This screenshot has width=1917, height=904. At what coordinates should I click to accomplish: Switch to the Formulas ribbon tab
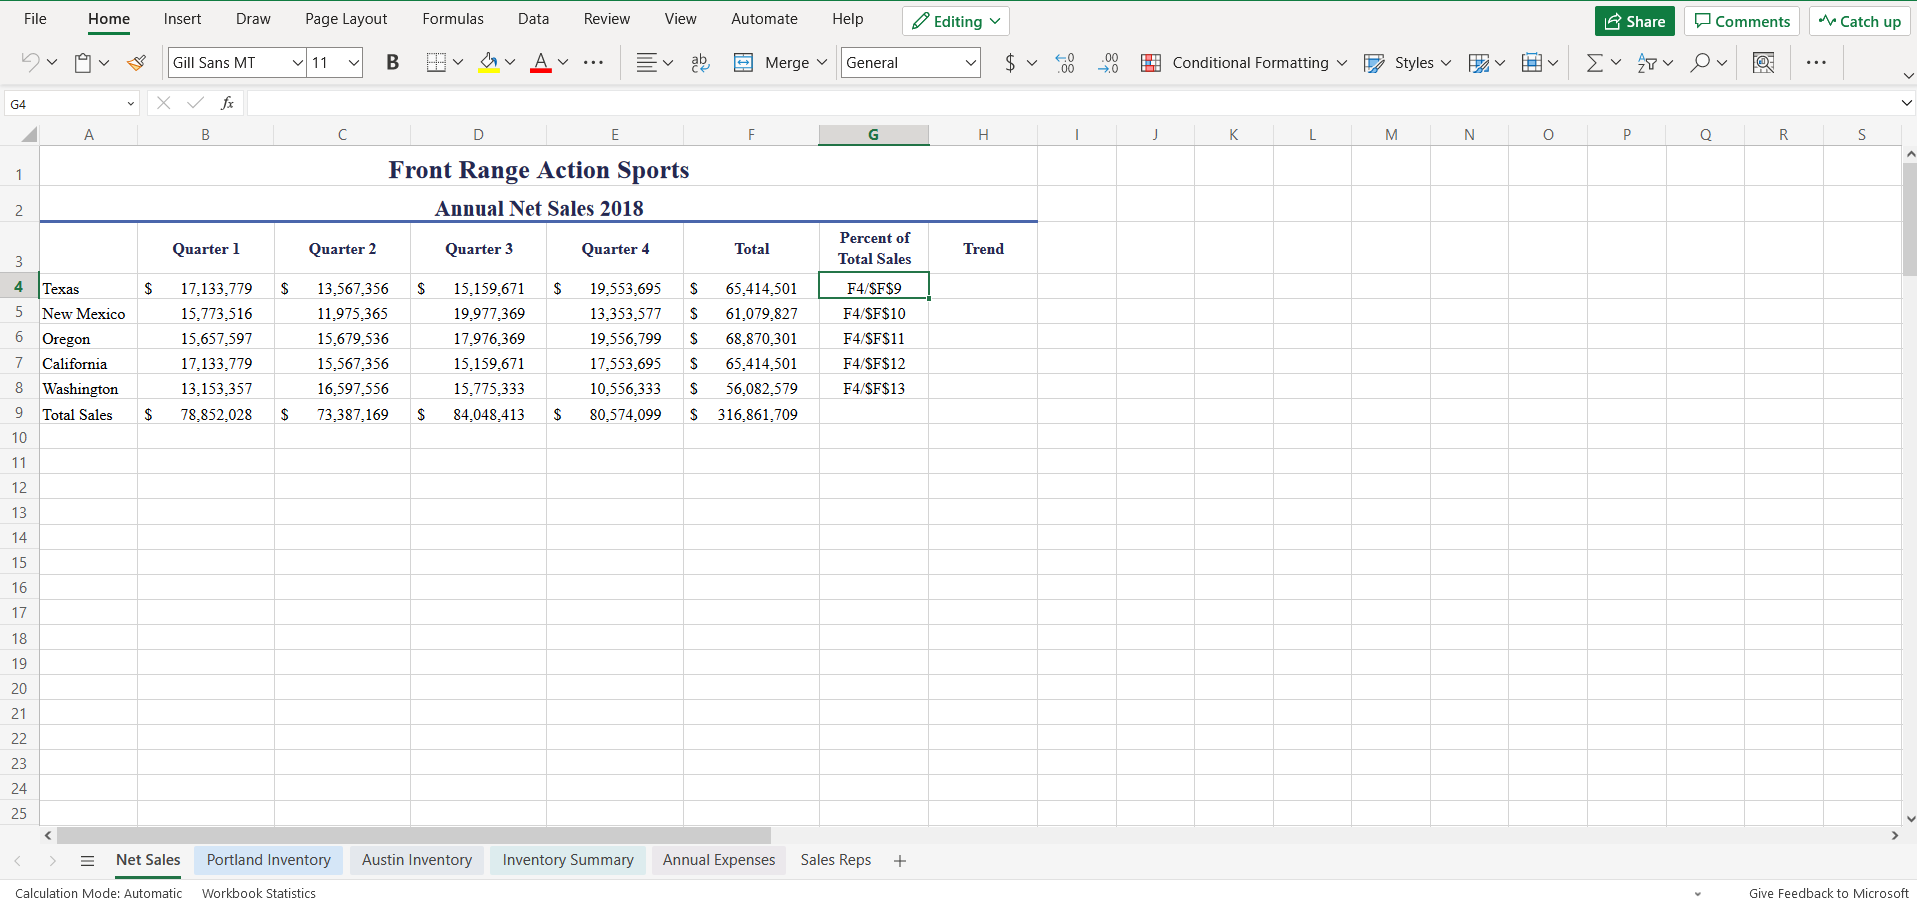coord(453,18)
